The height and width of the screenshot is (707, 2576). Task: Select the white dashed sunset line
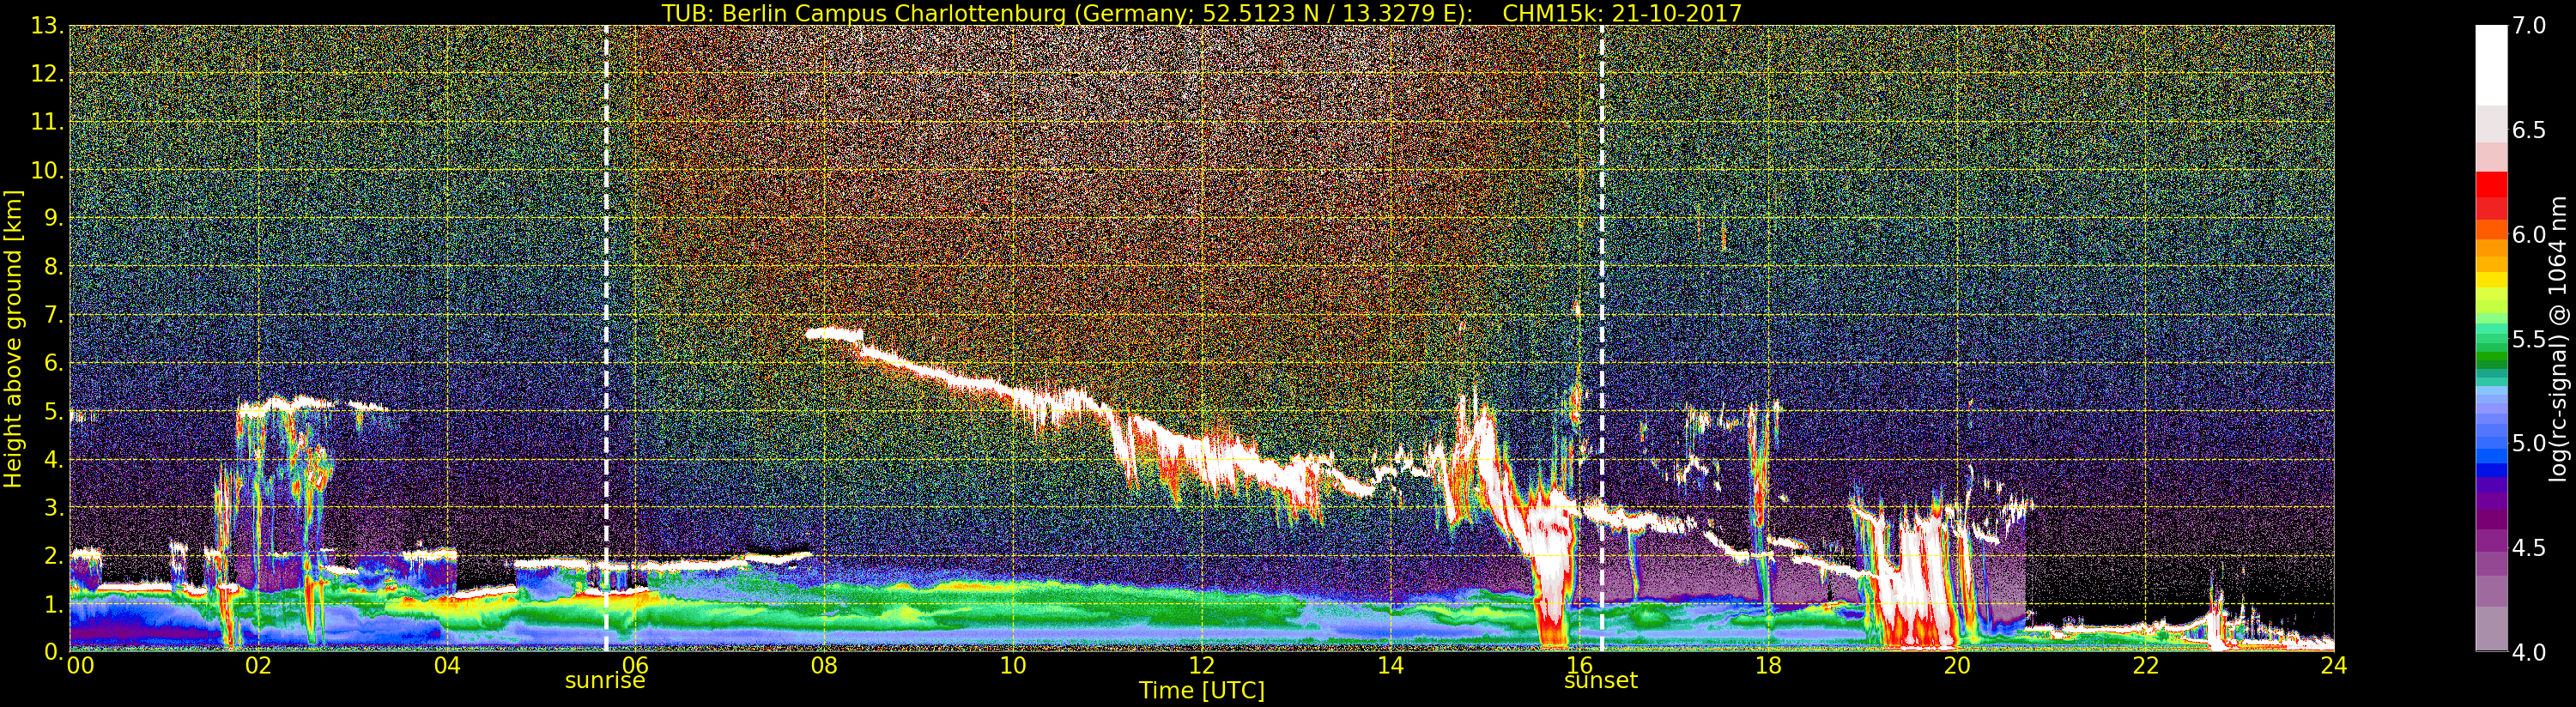[1602, 339]
